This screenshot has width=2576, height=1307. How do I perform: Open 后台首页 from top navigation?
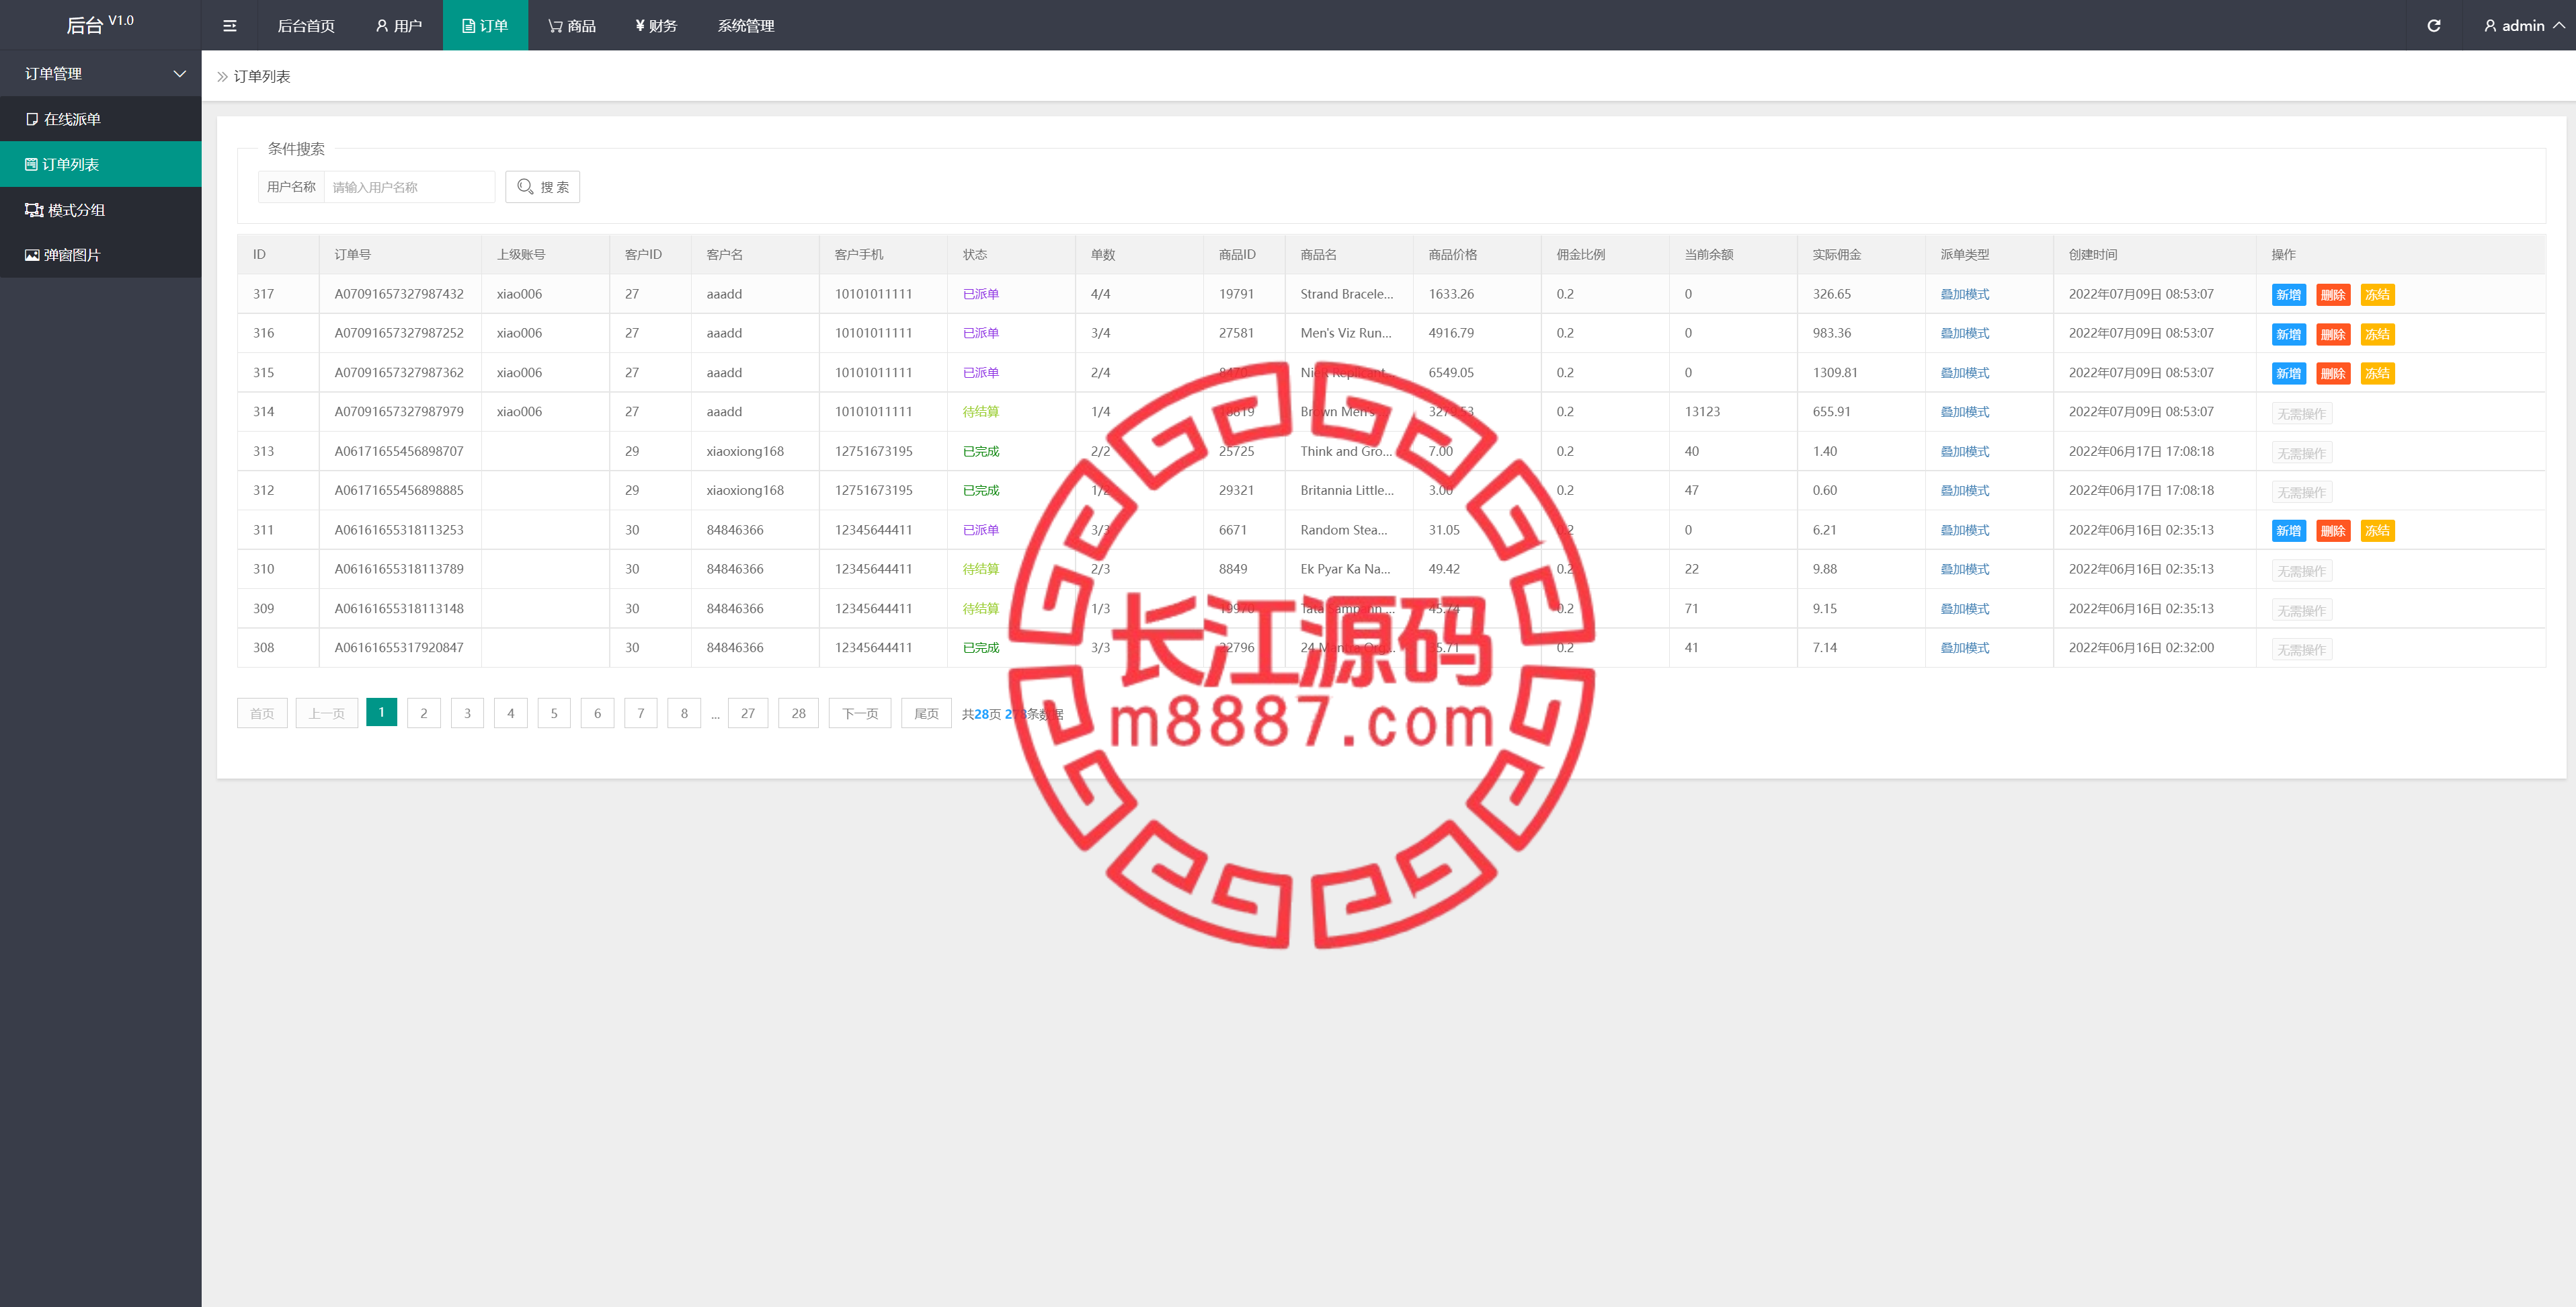point(306,26)
